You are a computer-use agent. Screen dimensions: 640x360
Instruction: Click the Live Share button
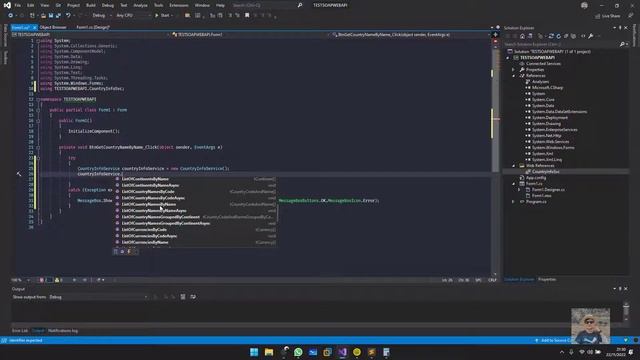pyautogui.click(x=608, y=16)
